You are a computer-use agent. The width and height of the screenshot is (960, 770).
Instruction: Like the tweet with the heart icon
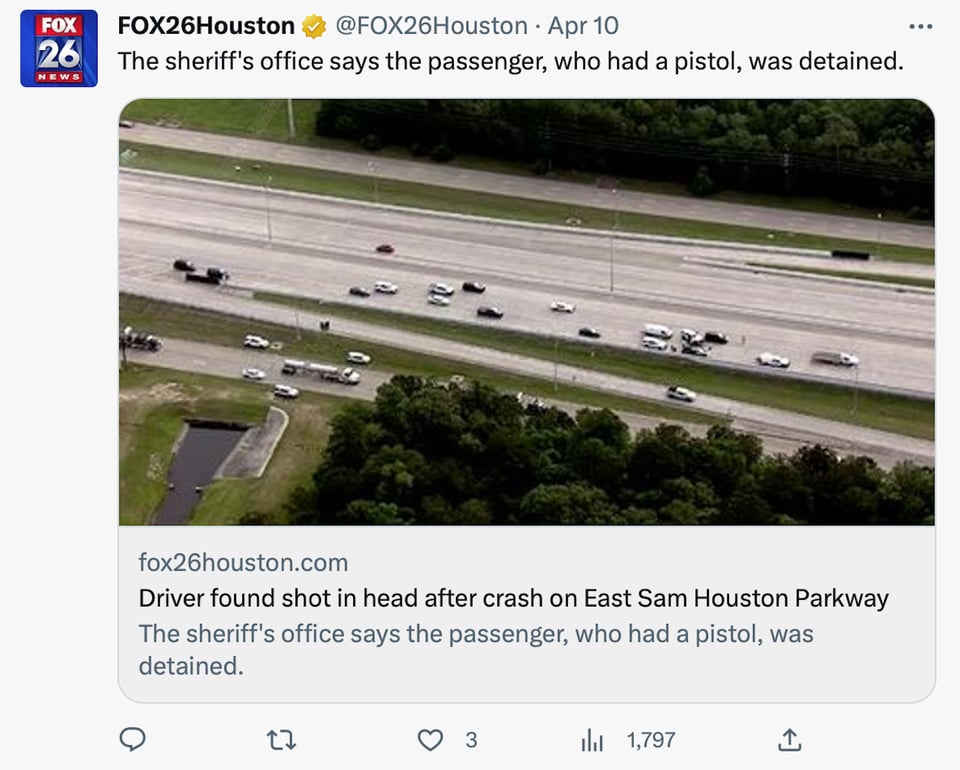pos(430,740)
